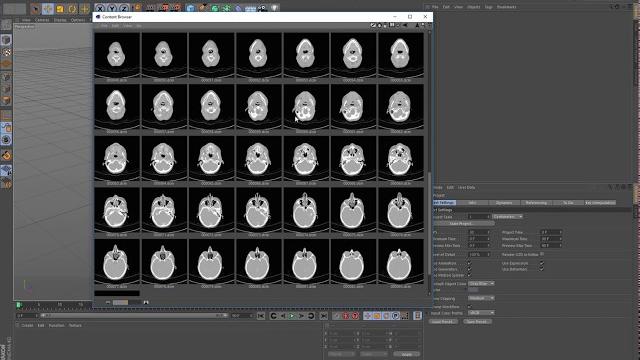Click the coordinate system icon beside Z axis
Screen dimensions: 640x360
(138, 7)
